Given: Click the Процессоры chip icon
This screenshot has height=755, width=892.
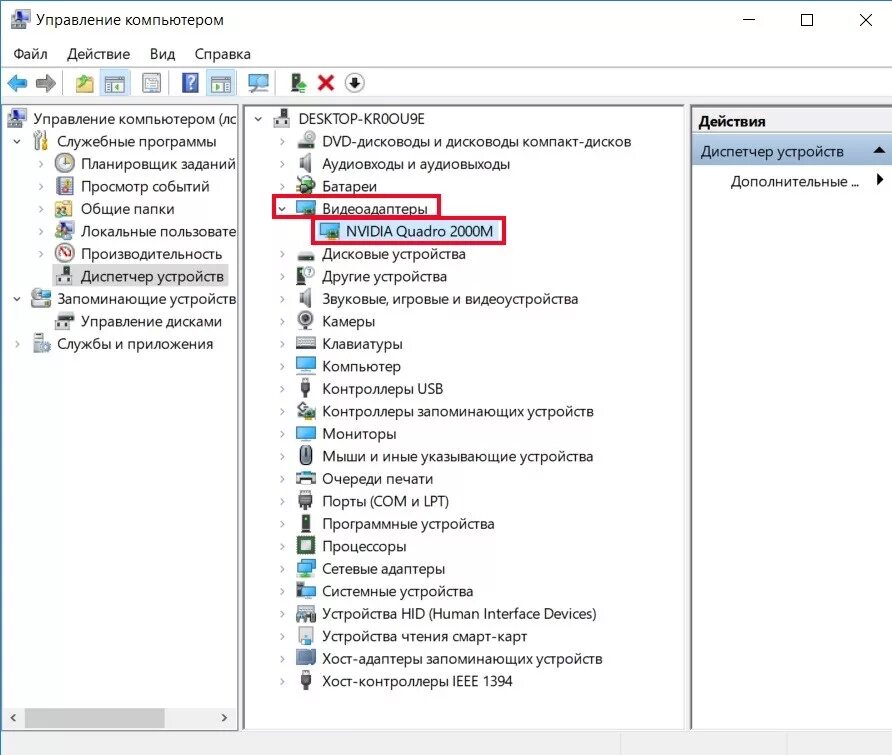Looking at the screenshot, I should pos(305,546).
